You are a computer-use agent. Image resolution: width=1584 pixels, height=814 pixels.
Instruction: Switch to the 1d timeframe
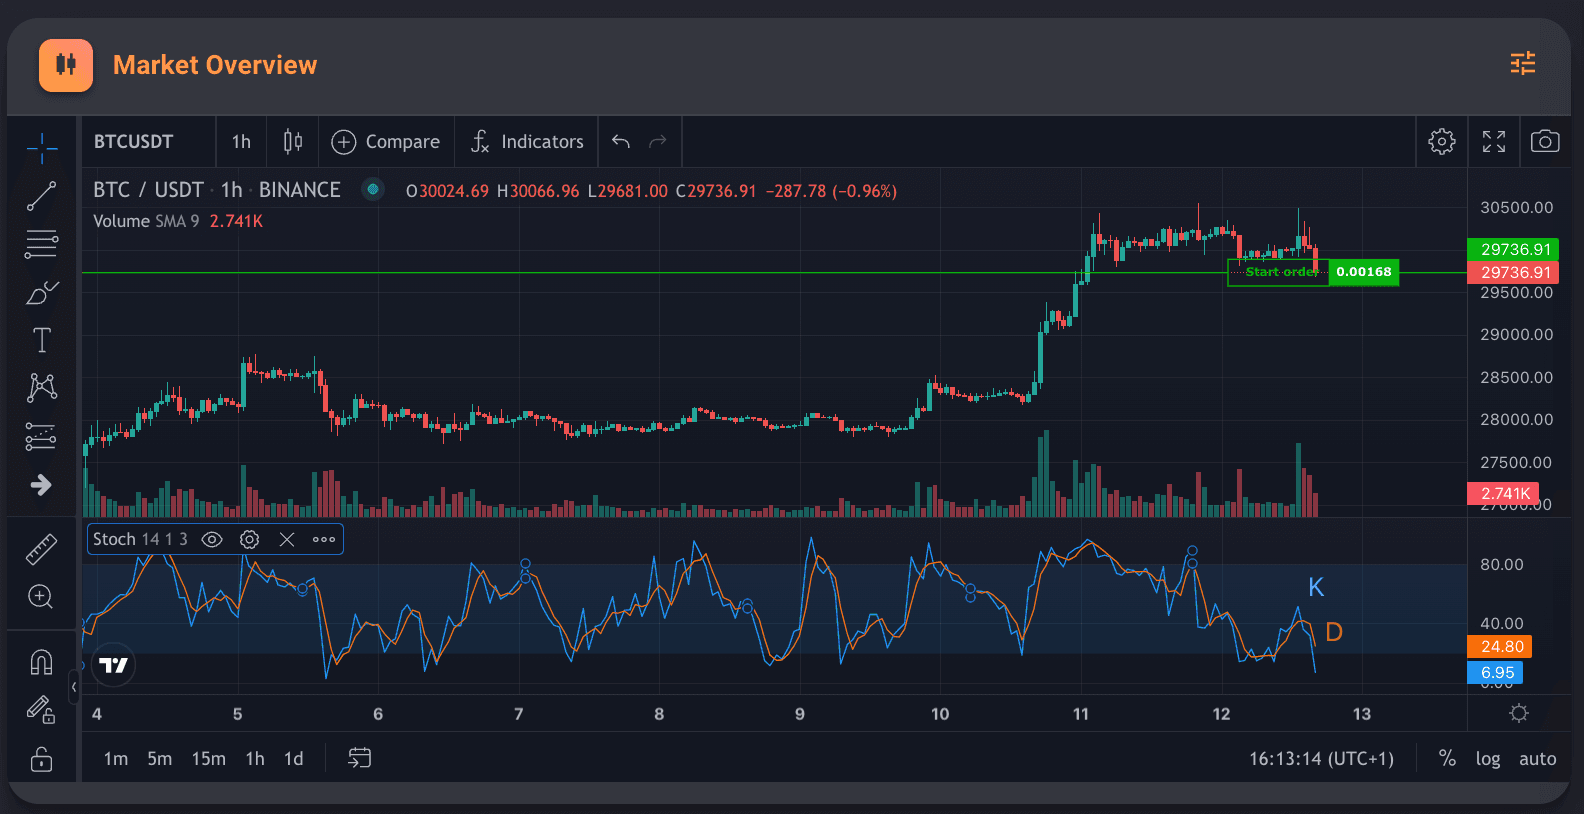click(293, 759)
